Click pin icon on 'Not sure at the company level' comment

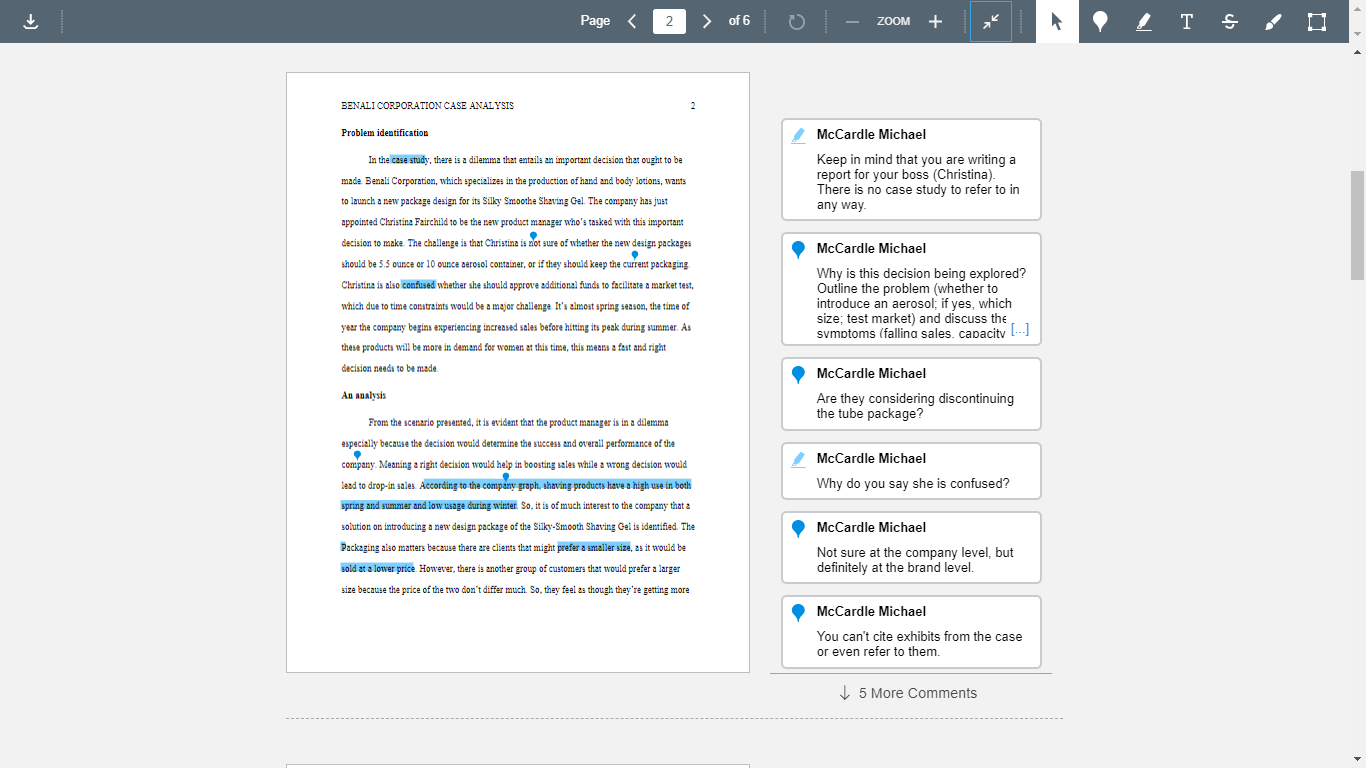(x=798, y=529)
